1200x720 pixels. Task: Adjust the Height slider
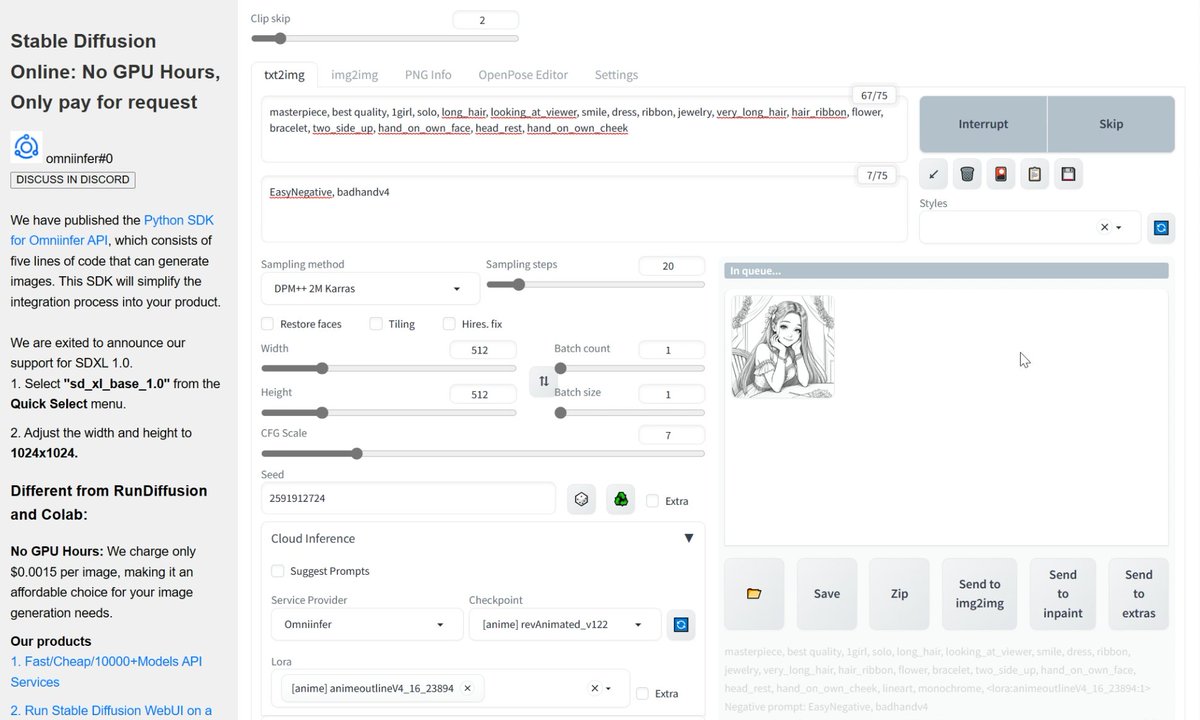(x=389, y=412)
